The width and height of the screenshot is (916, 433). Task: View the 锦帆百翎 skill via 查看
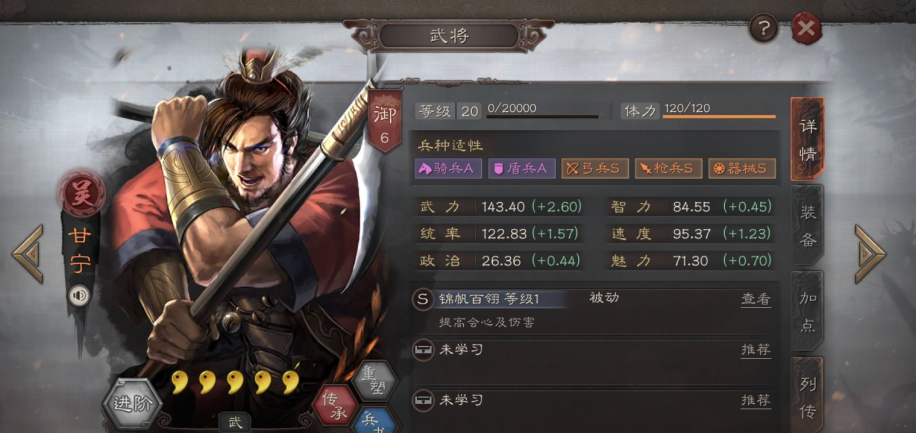point(756,300)
